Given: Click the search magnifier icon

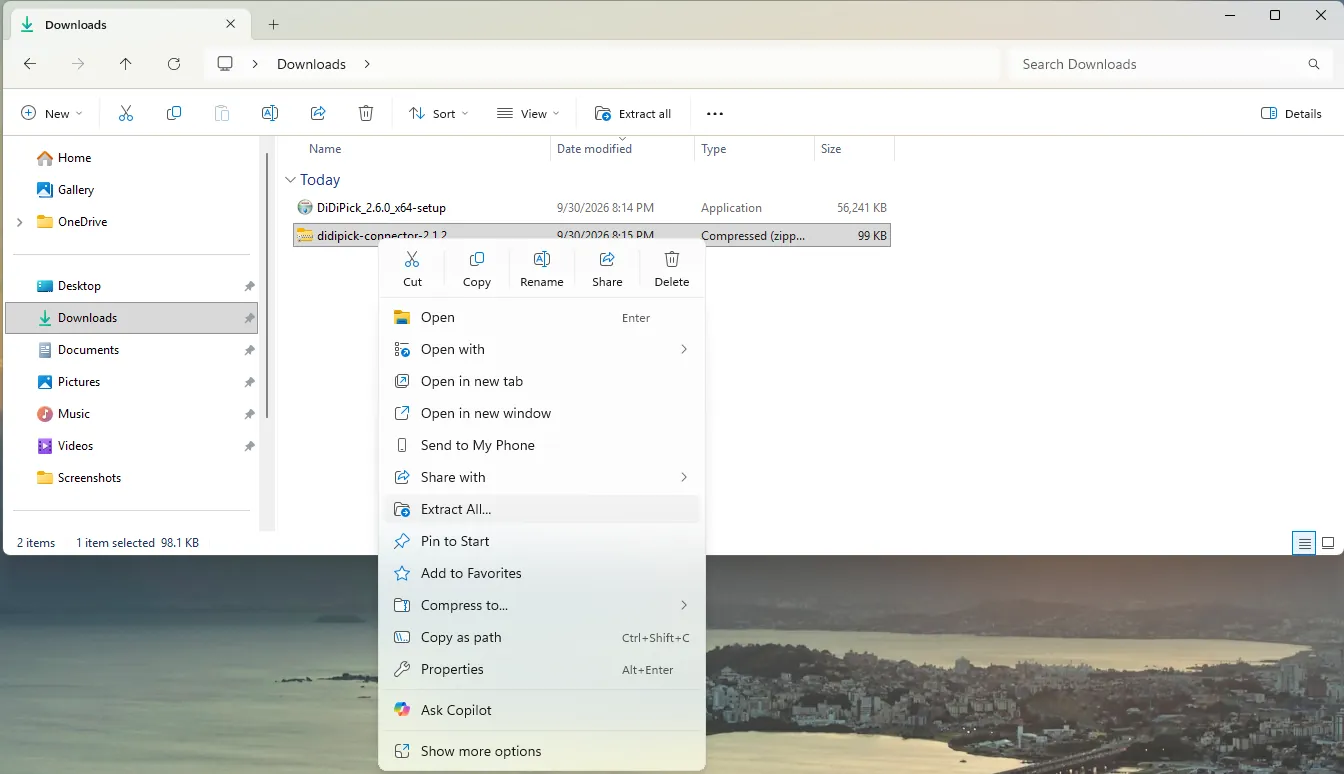Looking at the screenshot, I should 1314,64.
